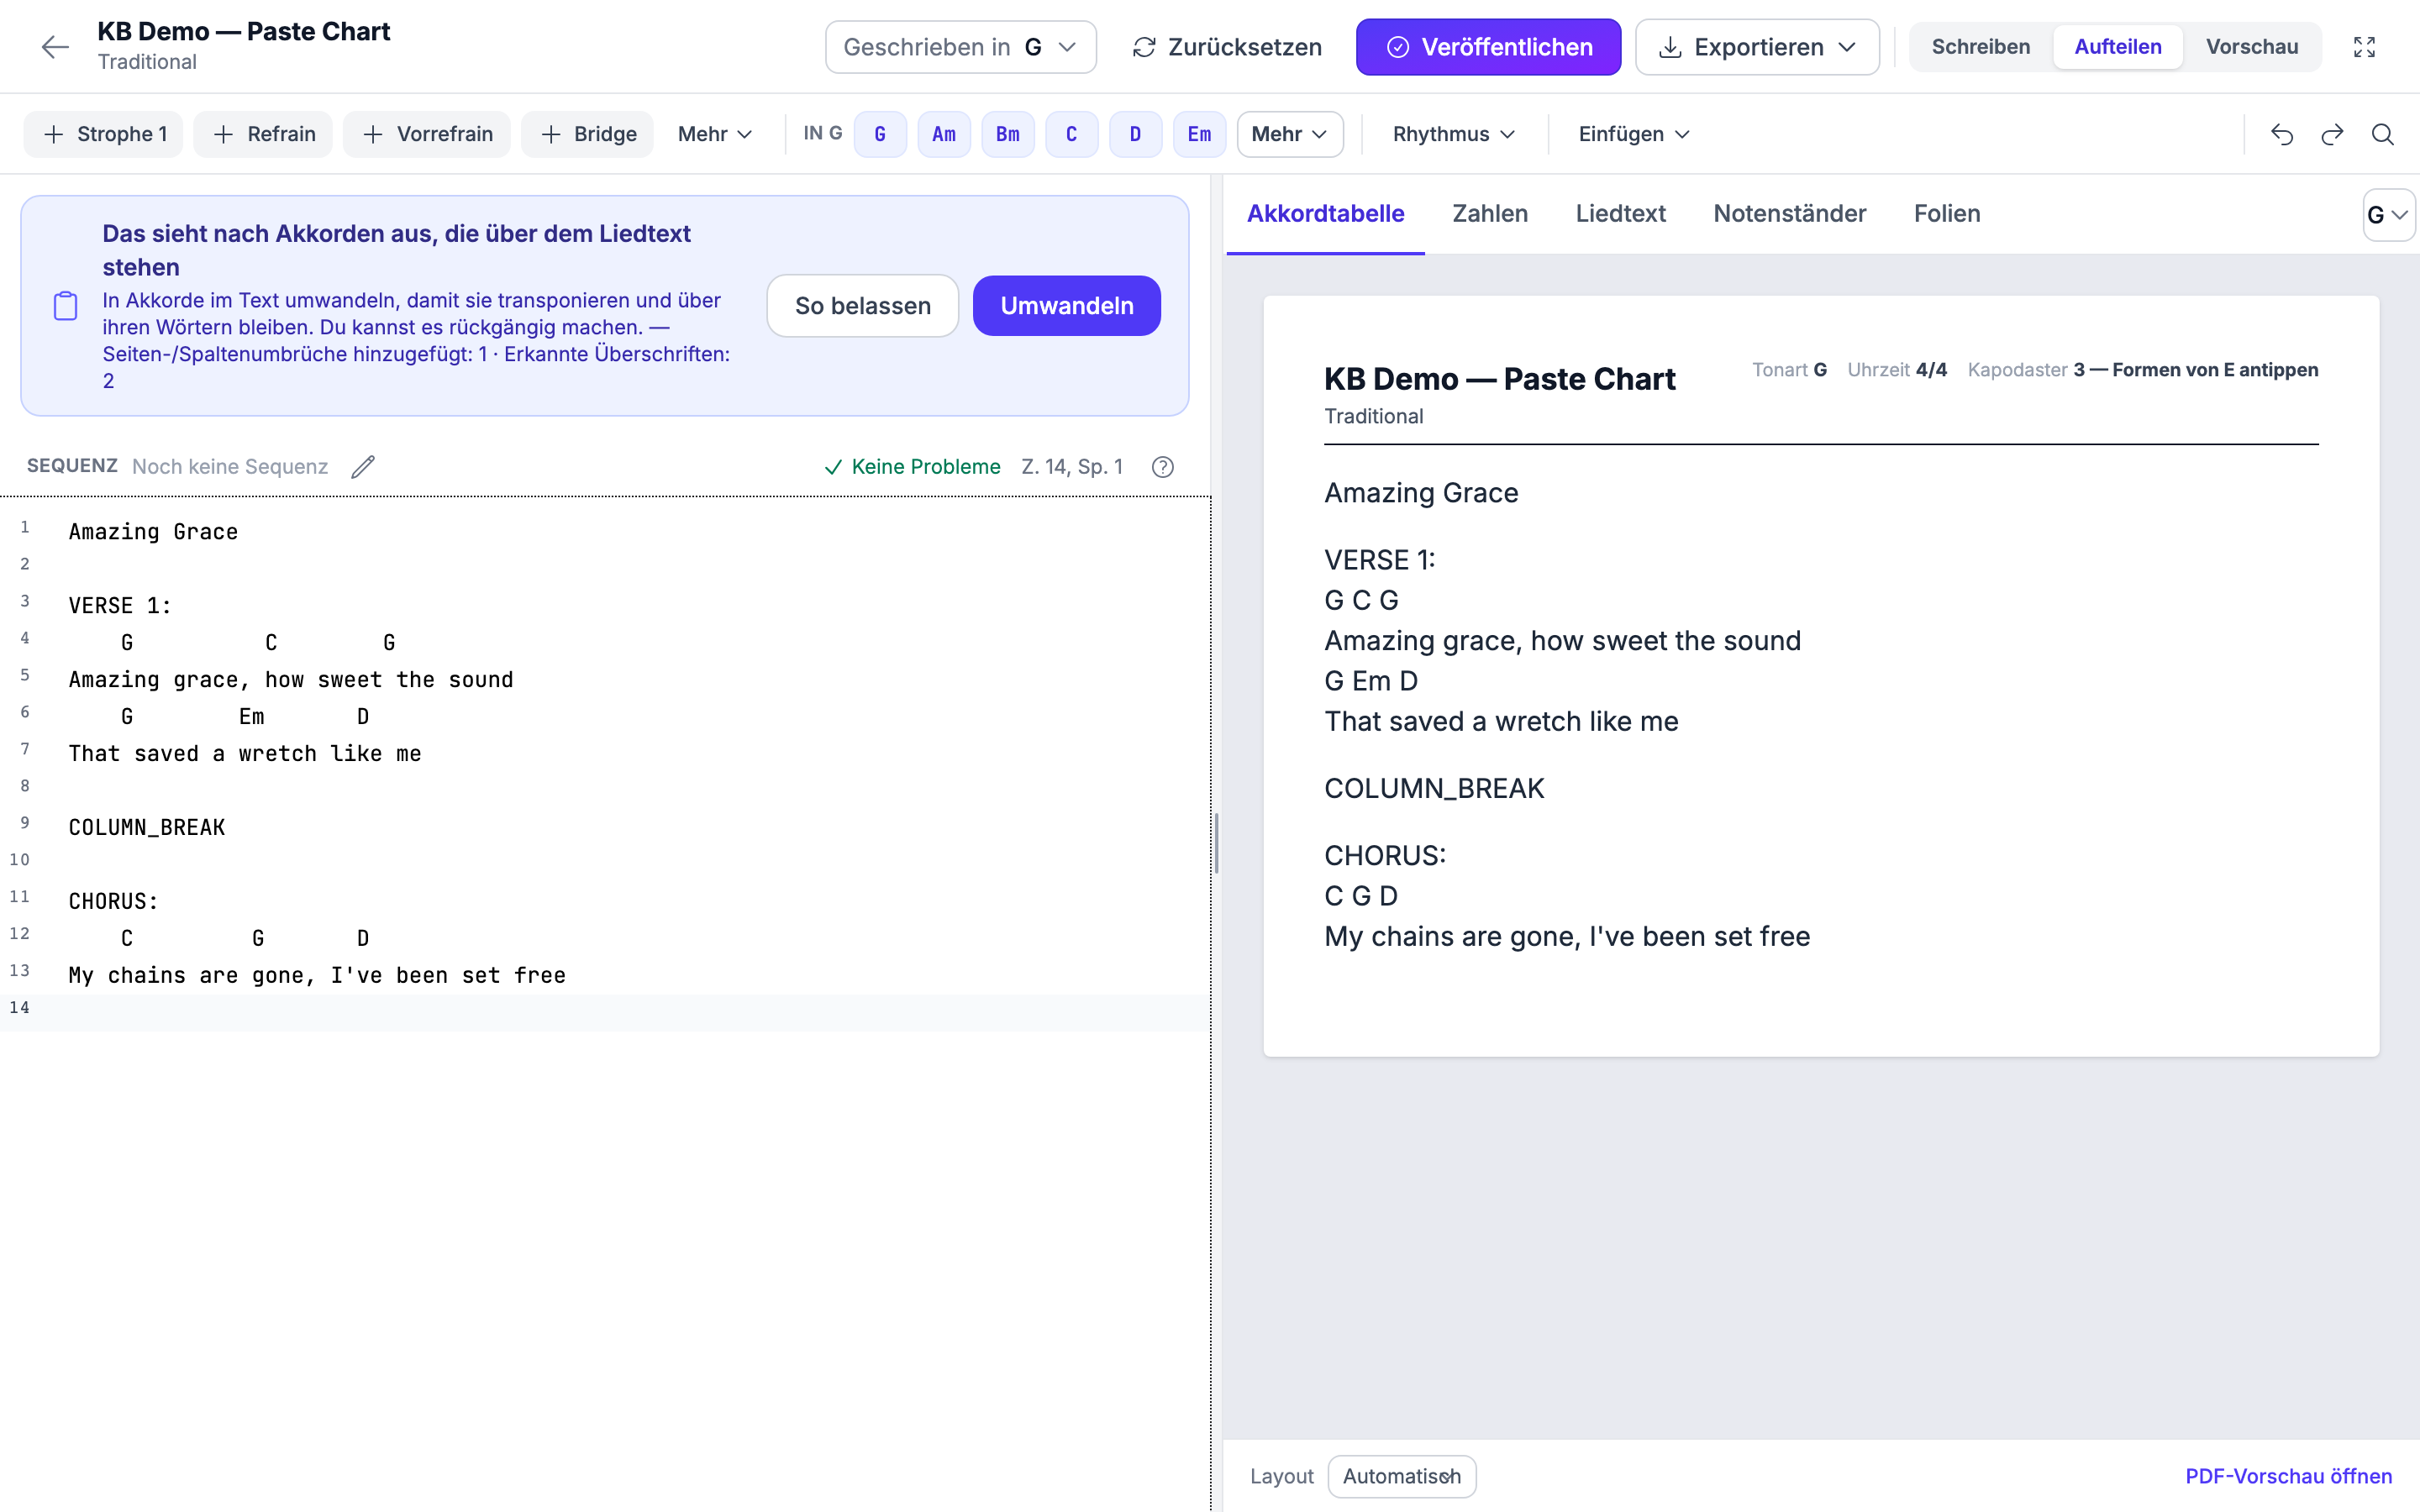This screenshot has height=1512, width=2420.
Task: Switch to Schreiben view mode
Action: pyautogui.click(x=1980, y=47)
